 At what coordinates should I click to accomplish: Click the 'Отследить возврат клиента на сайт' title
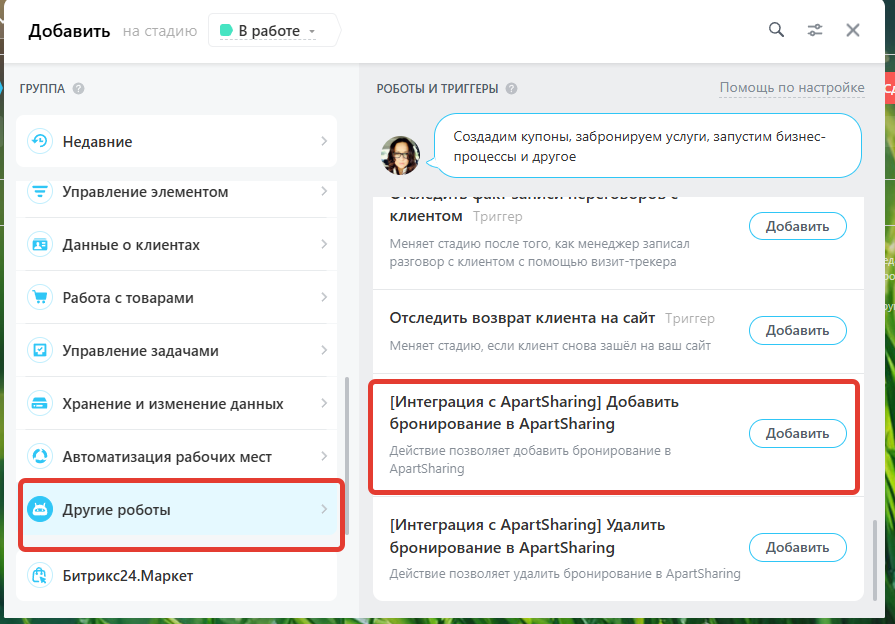pos(522,318)
